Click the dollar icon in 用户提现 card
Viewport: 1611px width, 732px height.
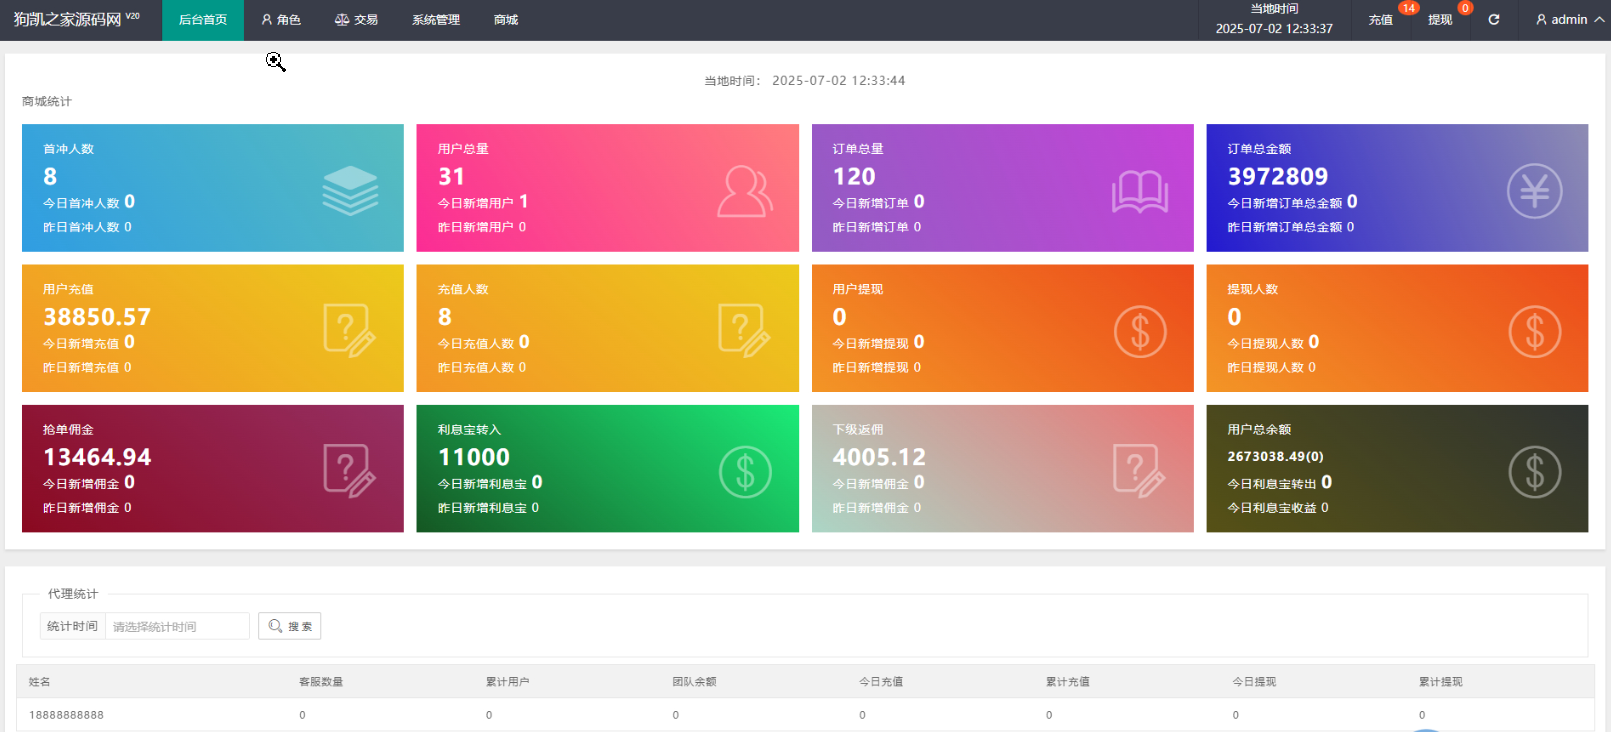coord(1140,331)
